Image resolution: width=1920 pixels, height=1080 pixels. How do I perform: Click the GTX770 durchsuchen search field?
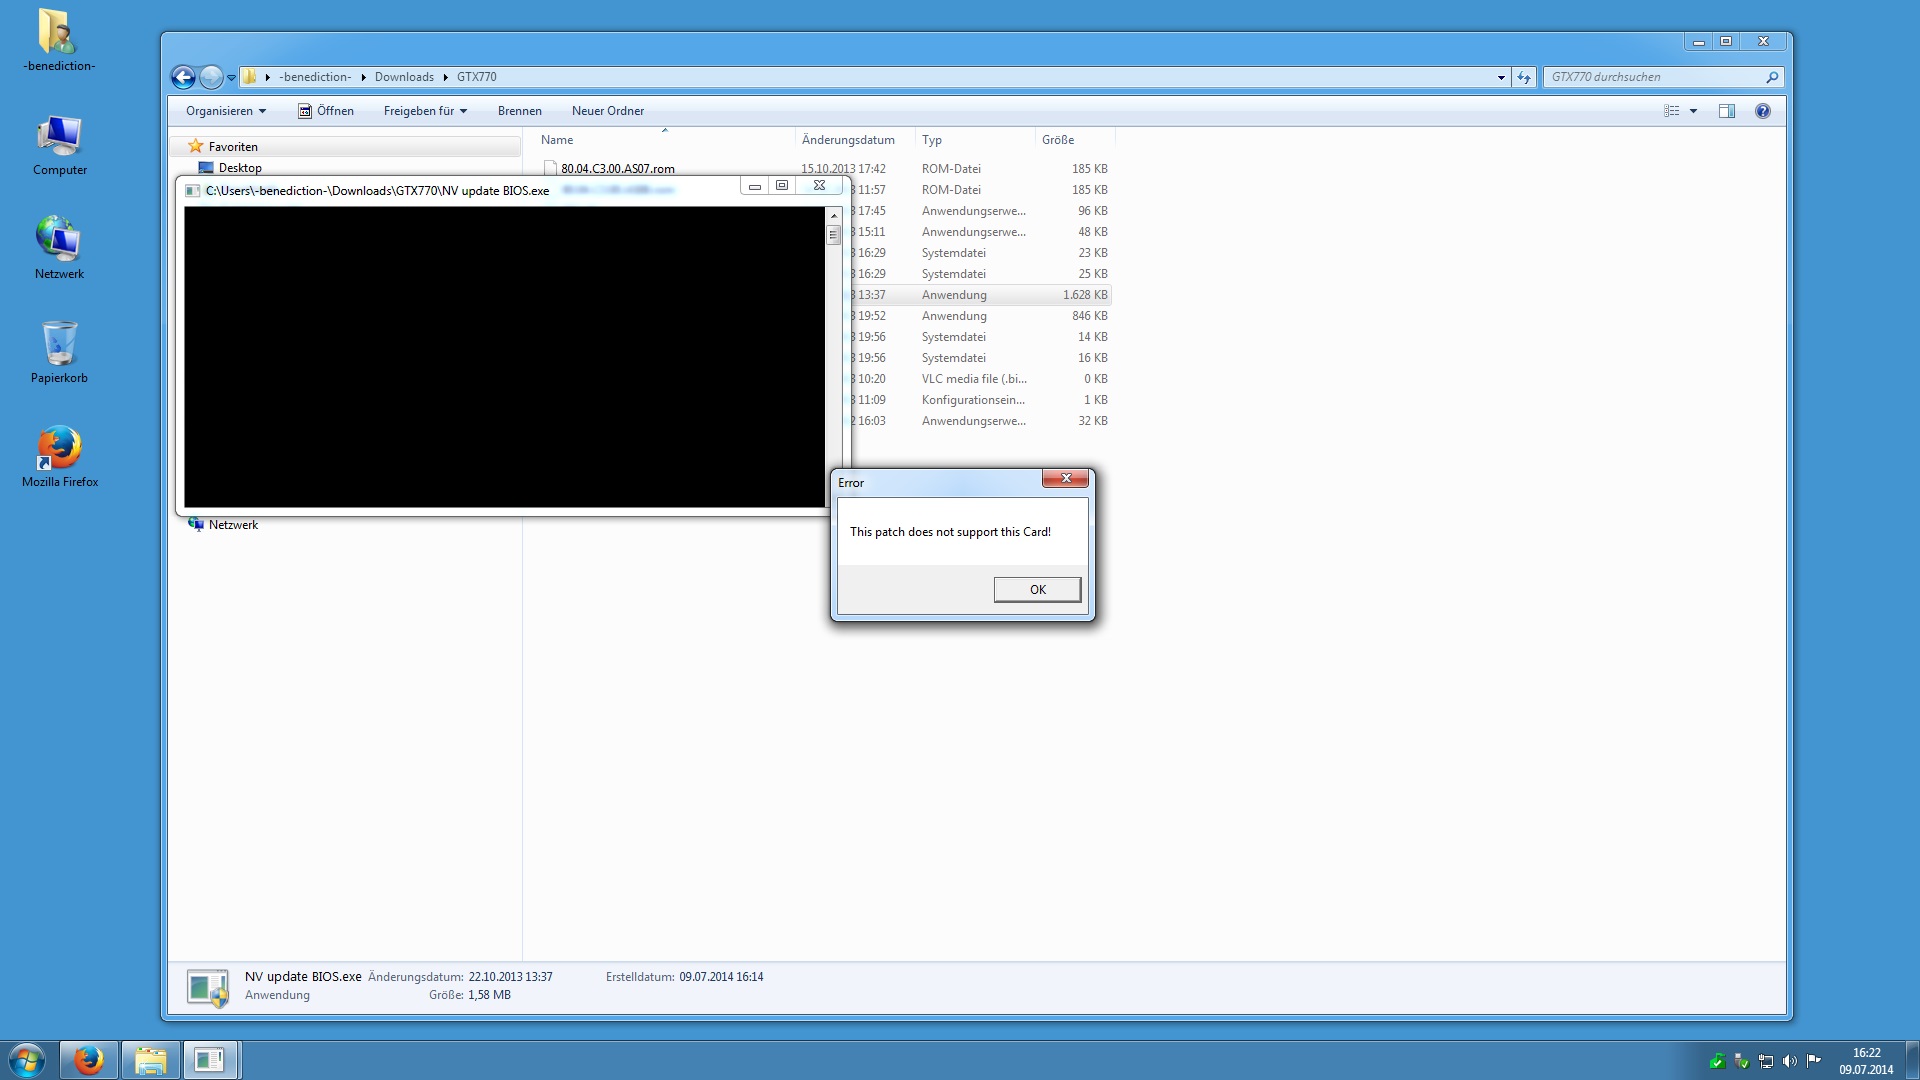click(x=1654, y=77)
